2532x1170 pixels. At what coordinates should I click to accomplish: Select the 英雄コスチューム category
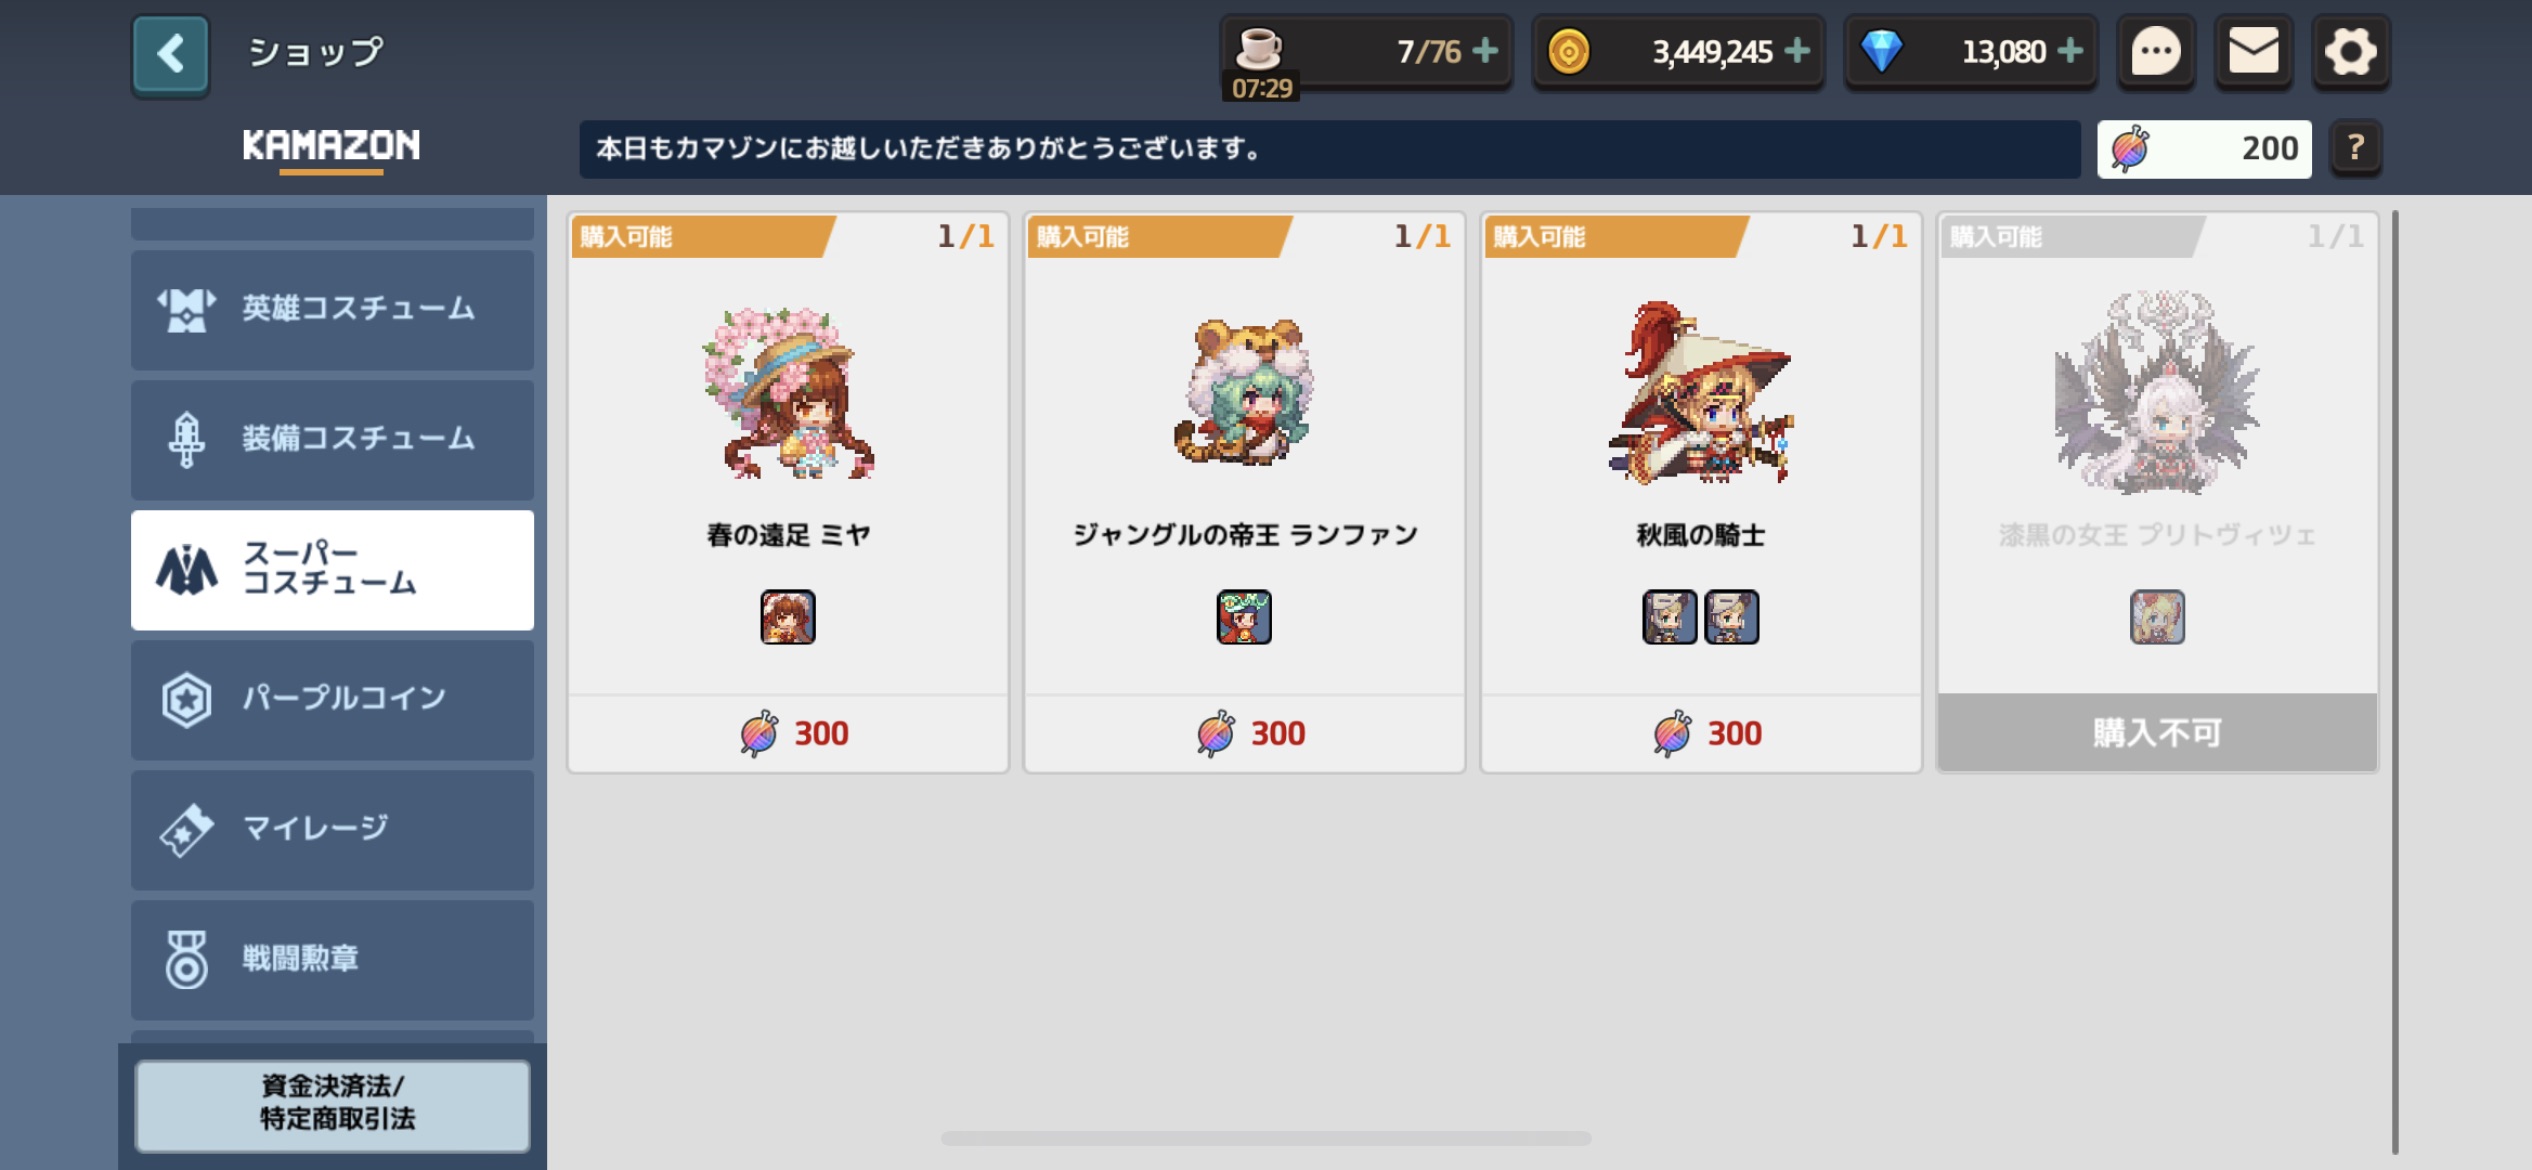332,309
